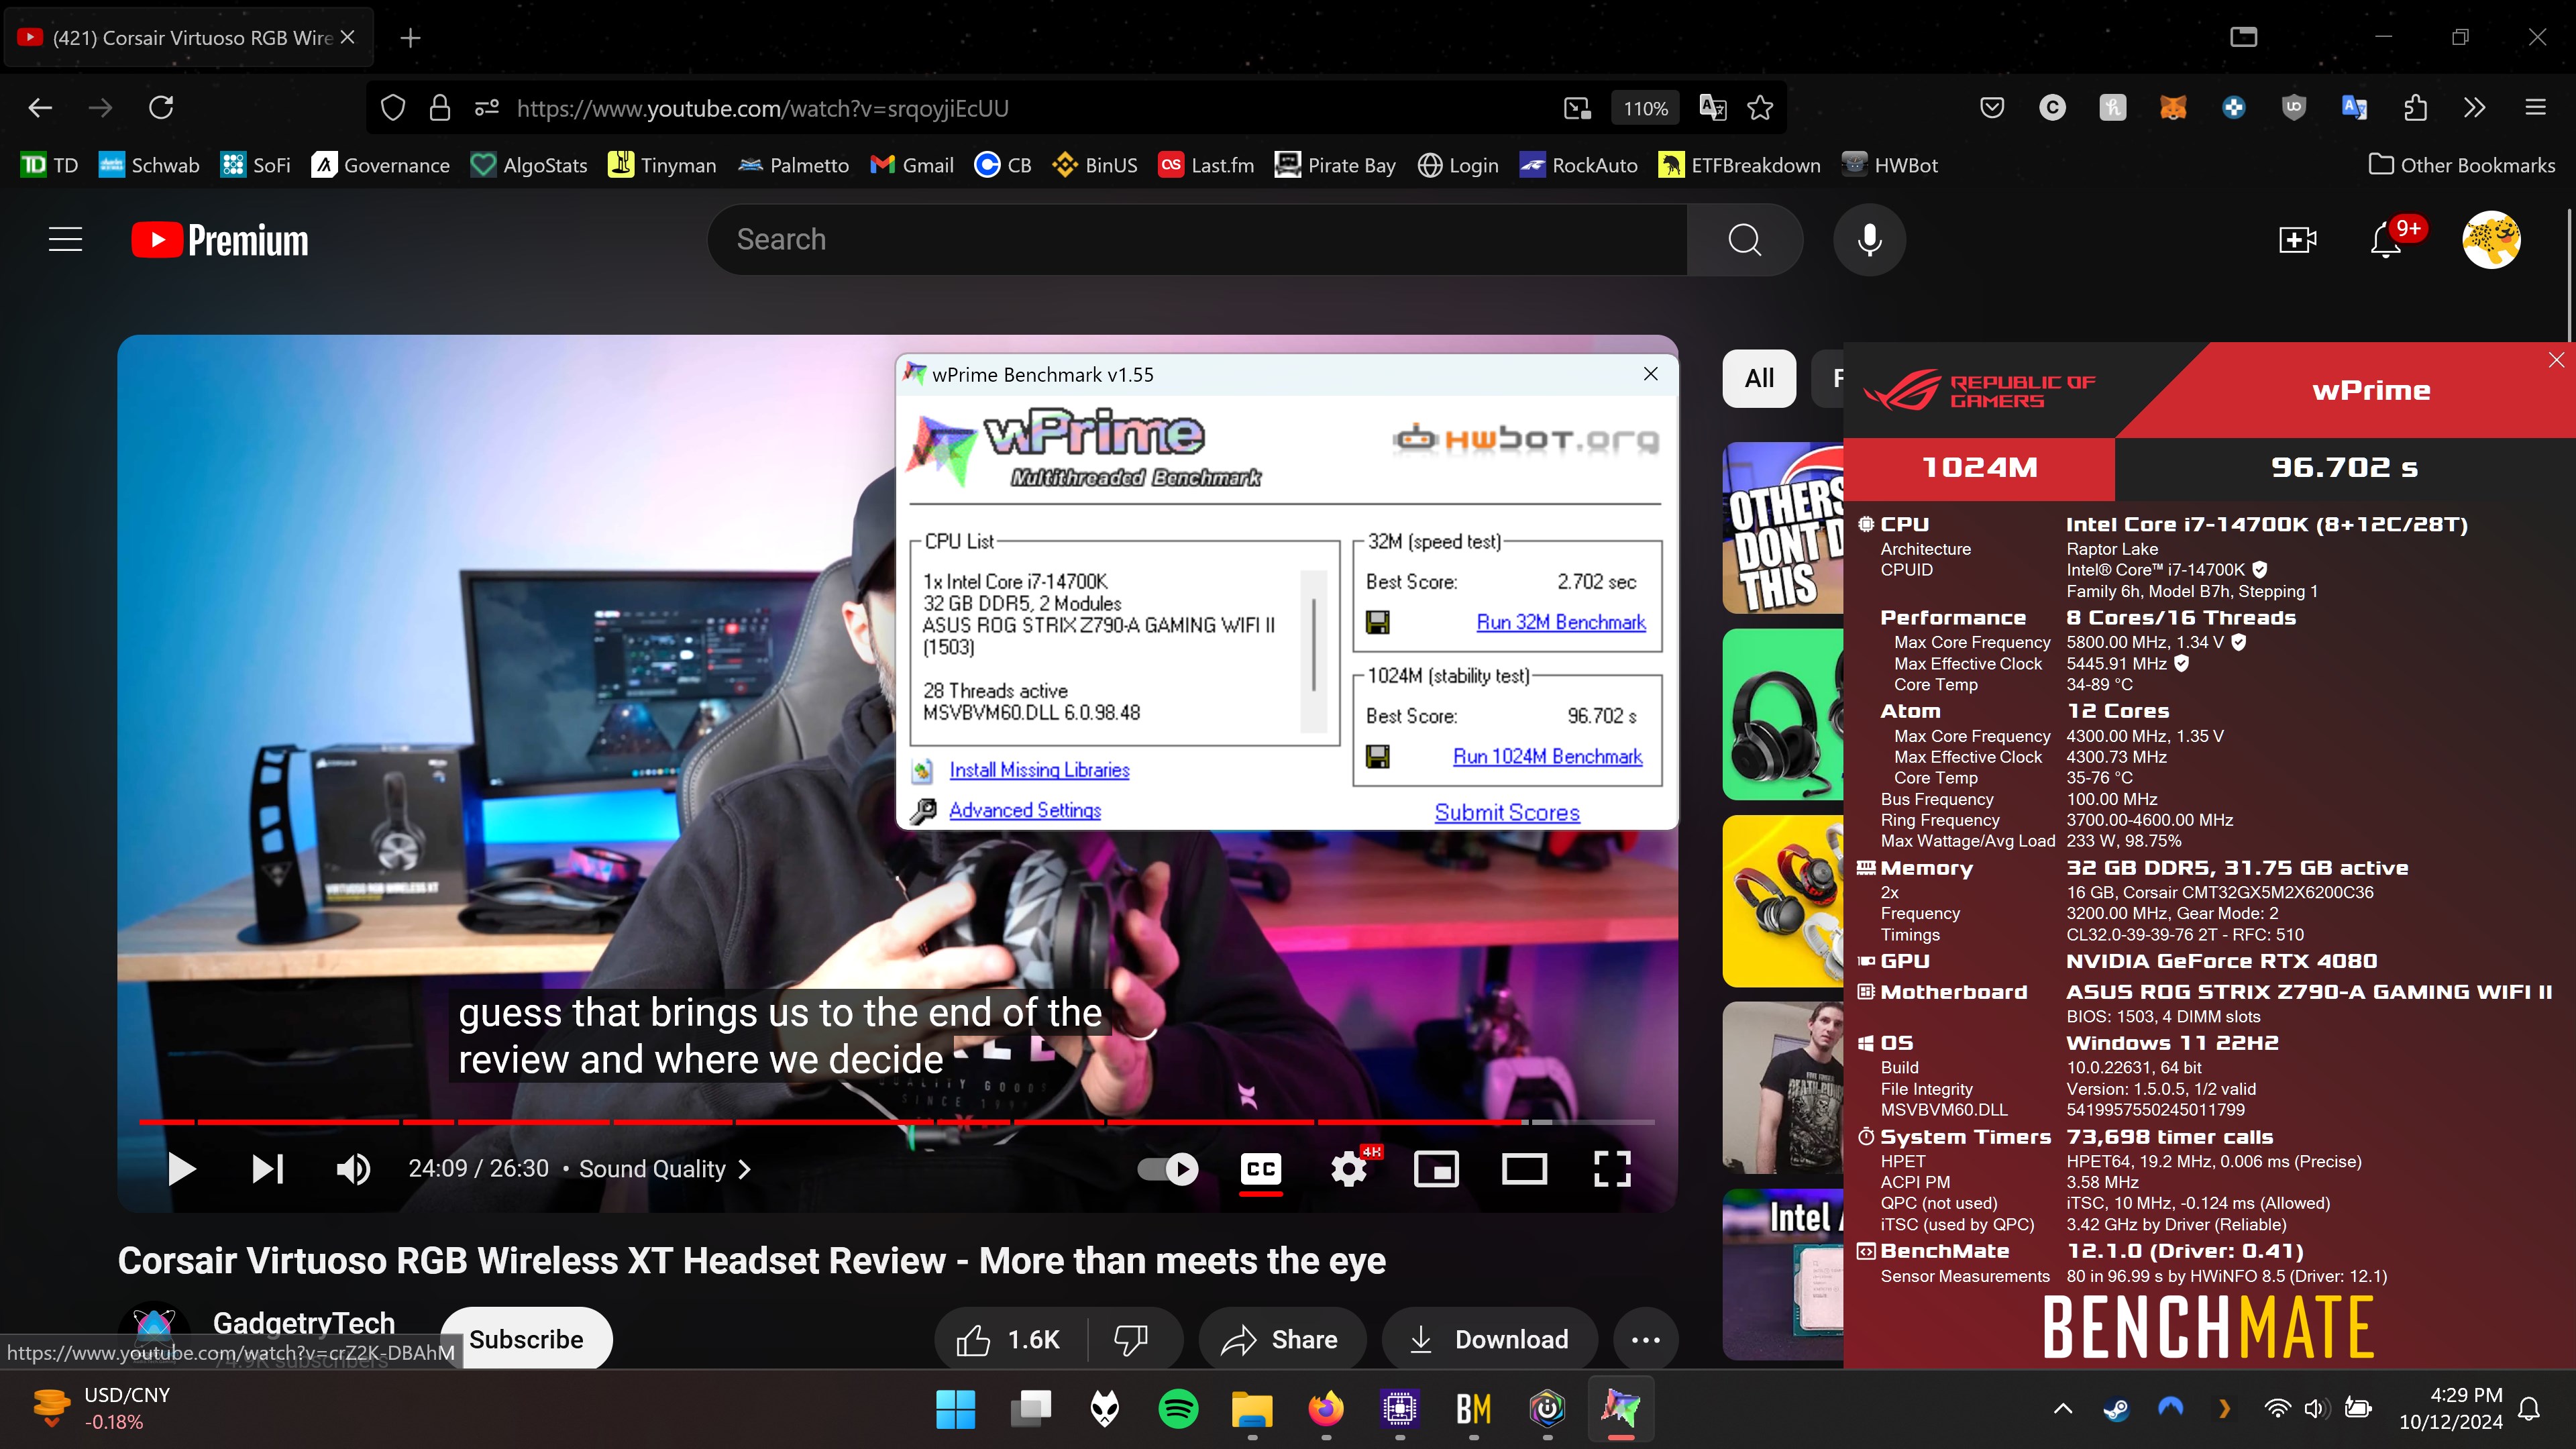
Task: Click the YouTube search magnifier button
Action: [1744, 239]
